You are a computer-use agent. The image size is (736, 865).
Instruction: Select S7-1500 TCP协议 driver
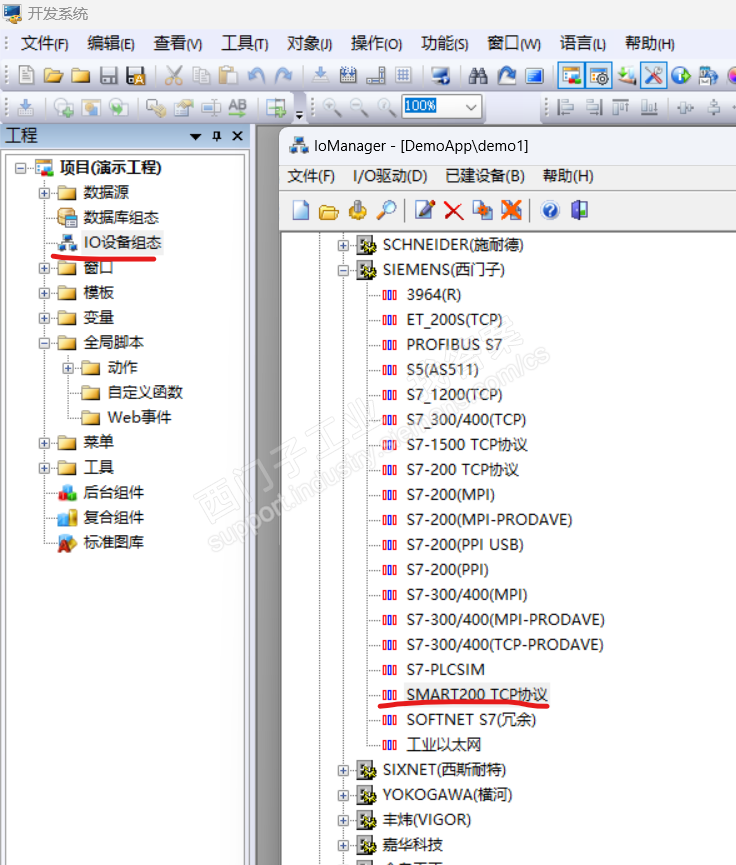[x=467, y=445]
